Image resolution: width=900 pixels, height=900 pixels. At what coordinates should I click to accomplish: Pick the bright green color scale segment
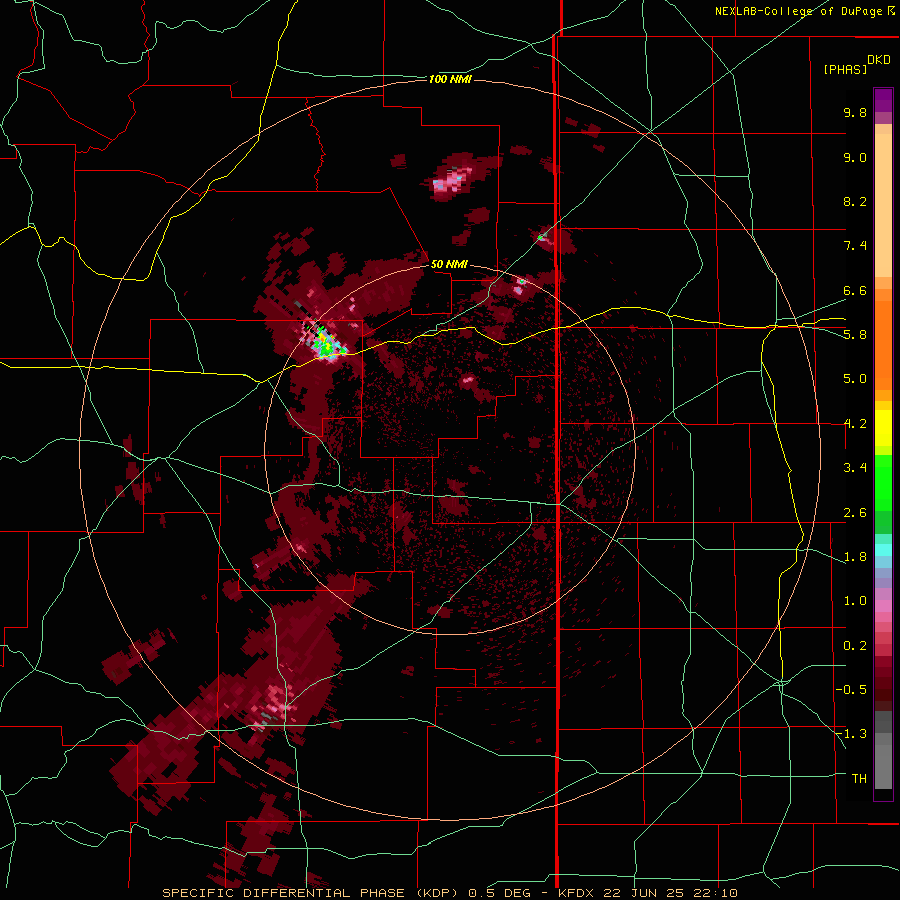click(883, 482)
